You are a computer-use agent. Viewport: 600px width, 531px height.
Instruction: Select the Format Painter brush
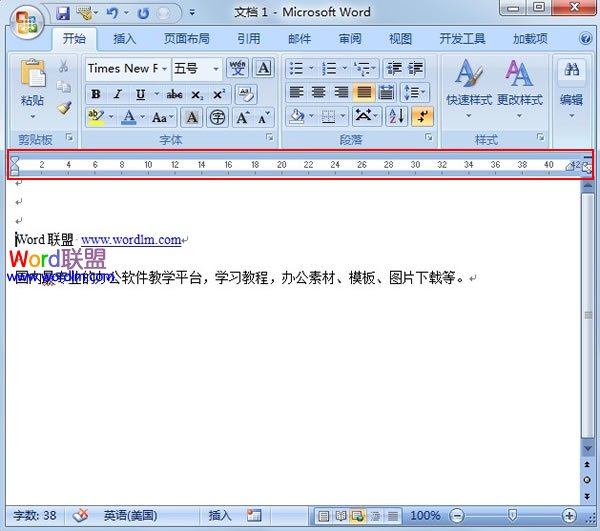coord(64,108)
